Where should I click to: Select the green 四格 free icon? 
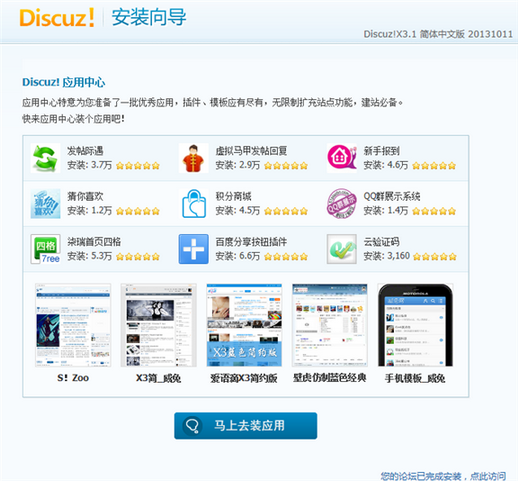click(x=45, y=249)
